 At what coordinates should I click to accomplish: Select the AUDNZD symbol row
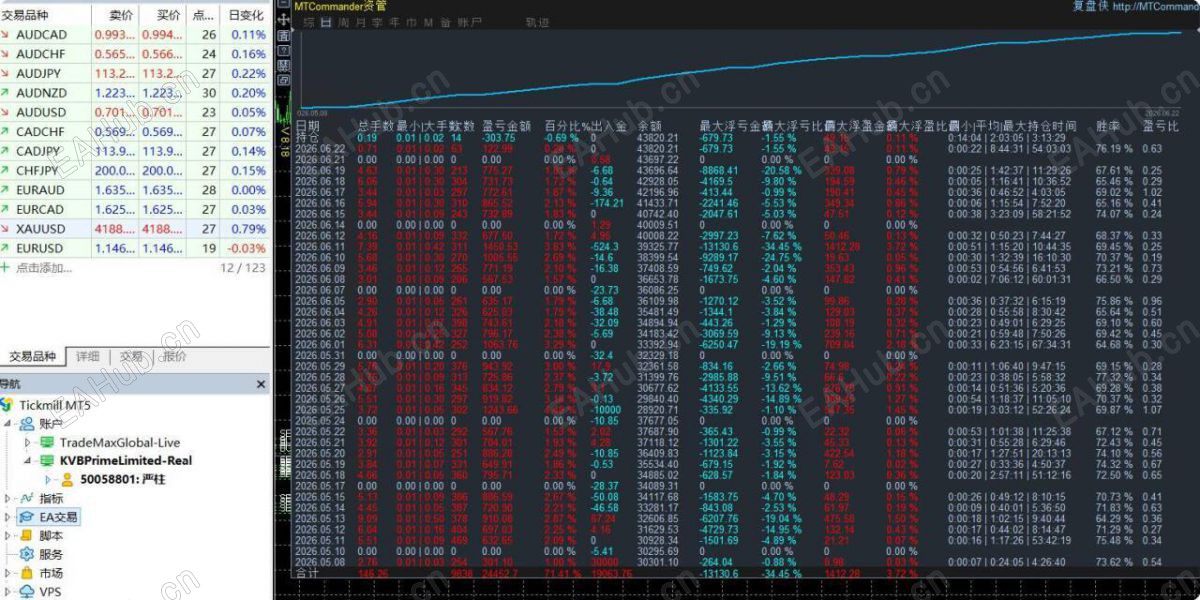(135, 93)
